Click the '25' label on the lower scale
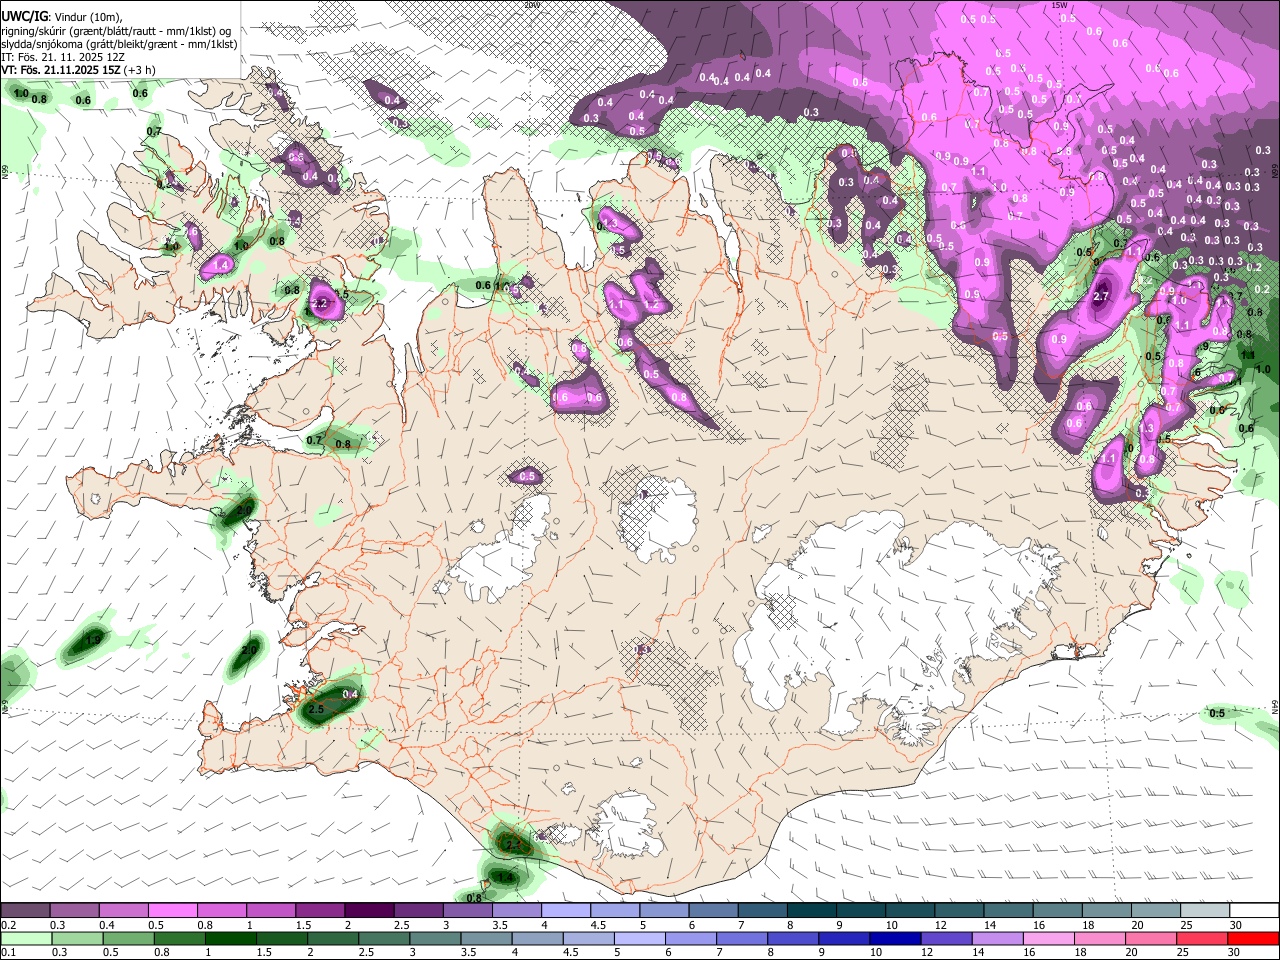 tap(1183, 952)
